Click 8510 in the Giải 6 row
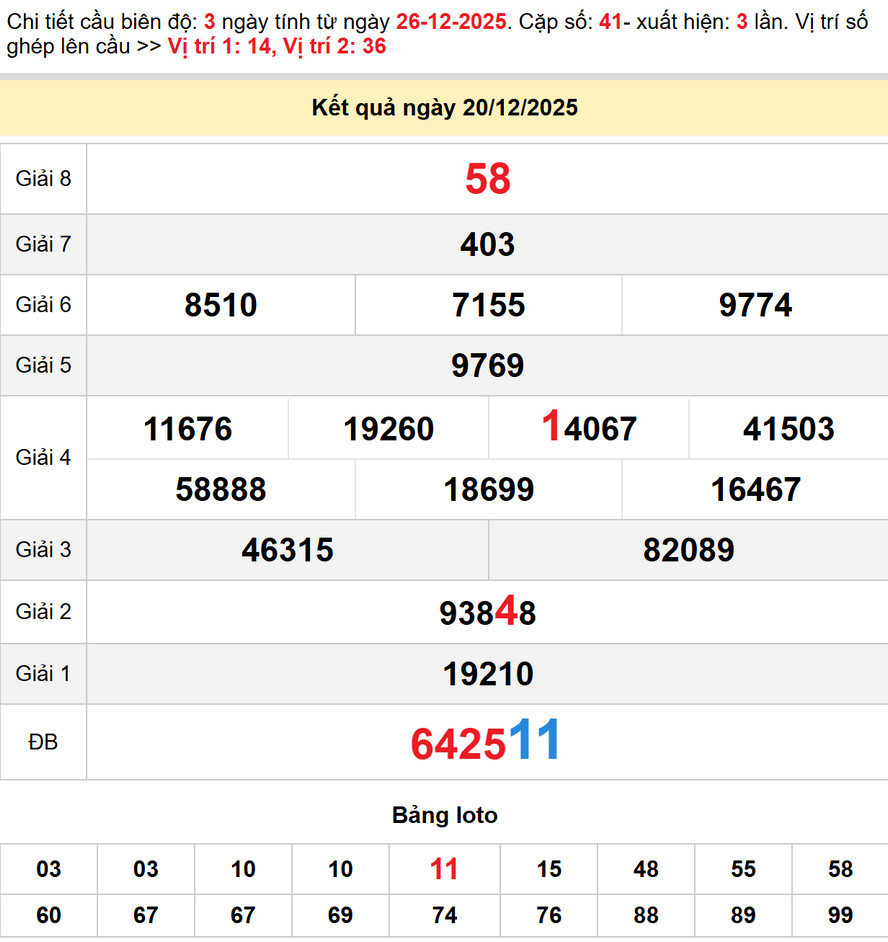 coord(222,305)
